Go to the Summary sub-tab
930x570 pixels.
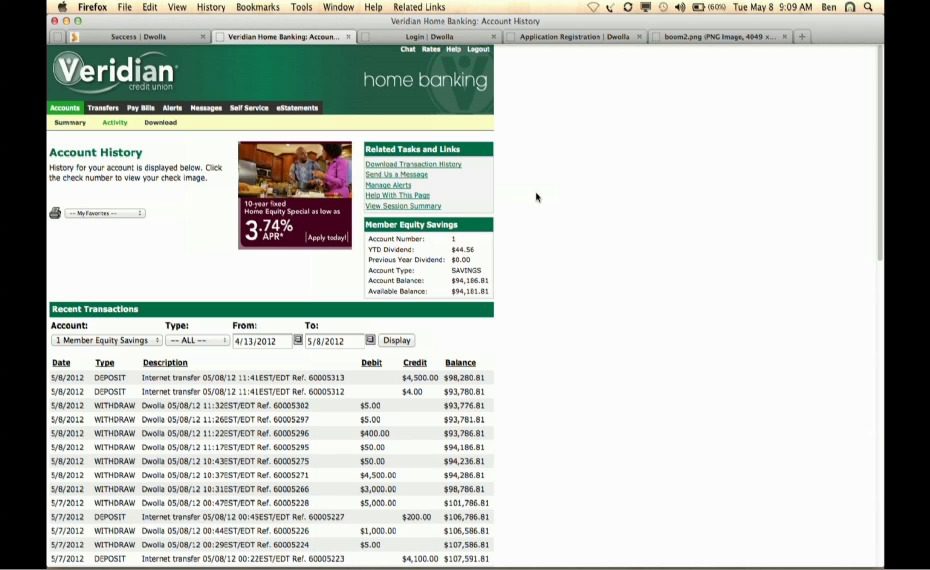70,123
